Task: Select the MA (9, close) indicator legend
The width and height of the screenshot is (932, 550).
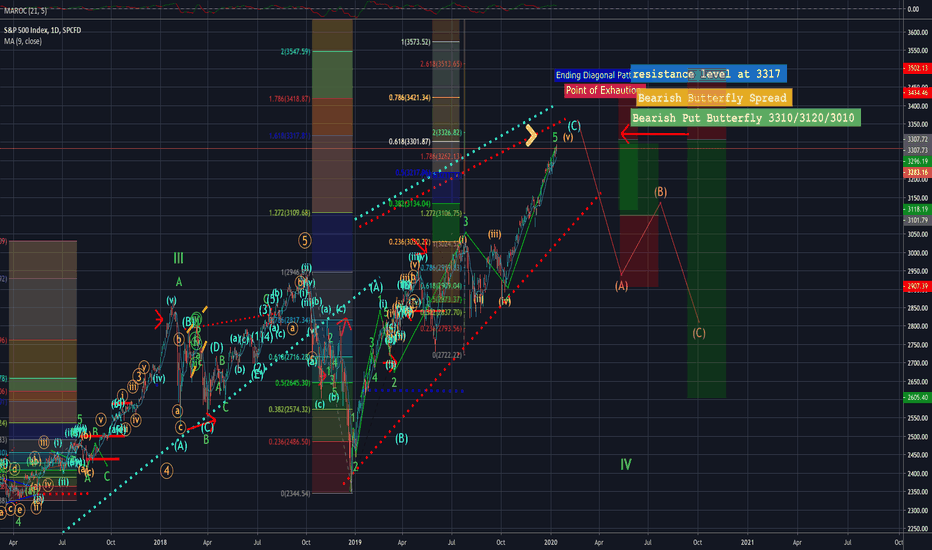Action: click(x=23, y=42)
